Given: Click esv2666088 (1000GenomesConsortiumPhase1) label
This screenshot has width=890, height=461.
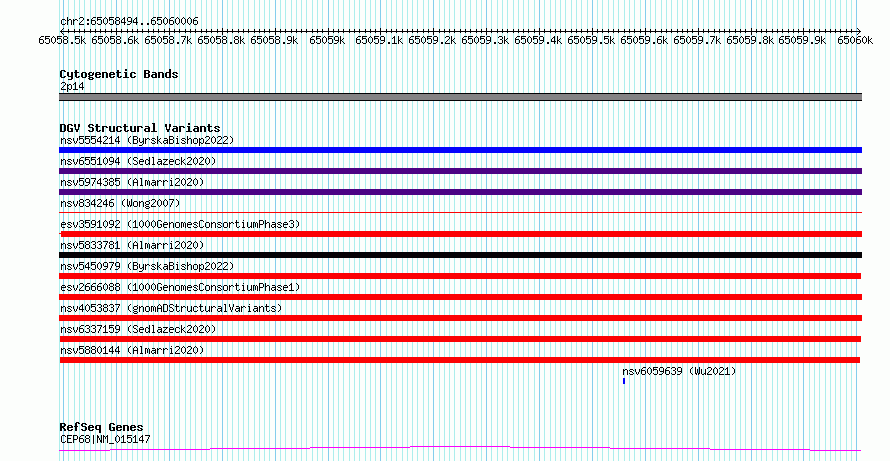Looking at the screenshot, I should (180, 287).
